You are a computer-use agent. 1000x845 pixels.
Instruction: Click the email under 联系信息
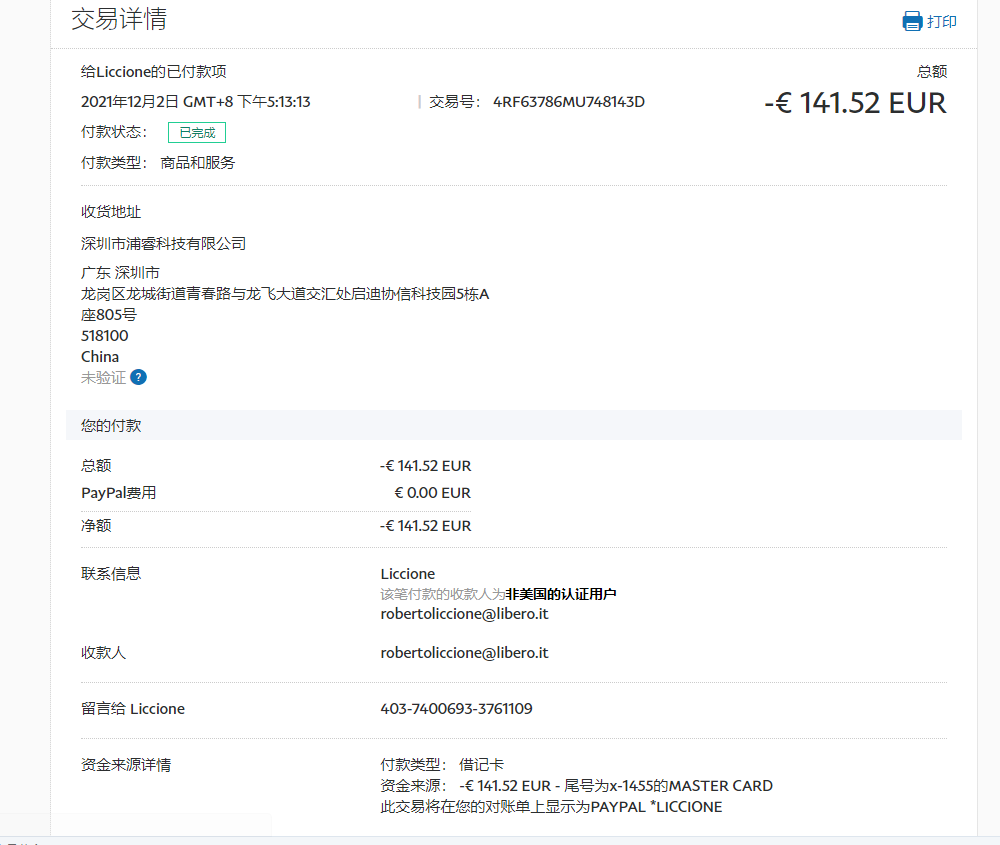[464, 613]
